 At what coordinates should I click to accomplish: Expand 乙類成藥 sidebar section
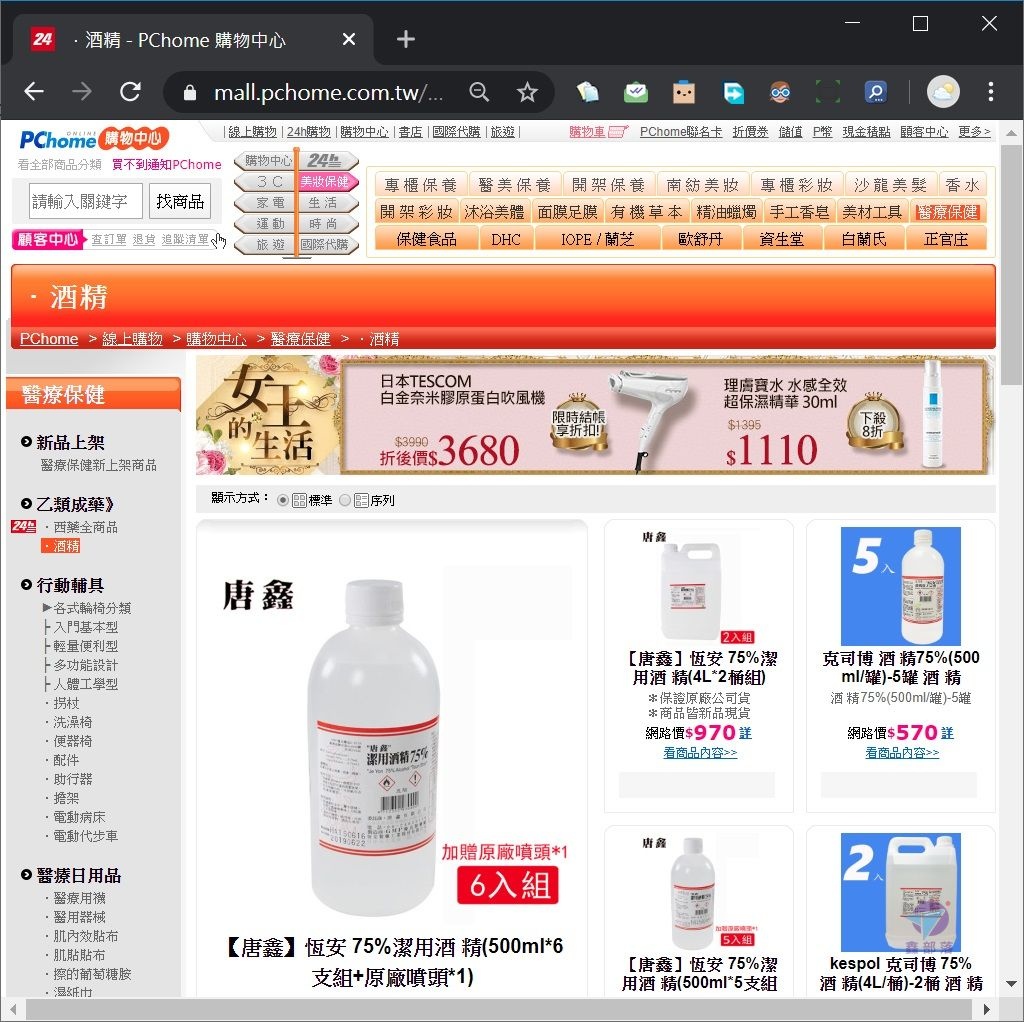click(x=68, y=504)
